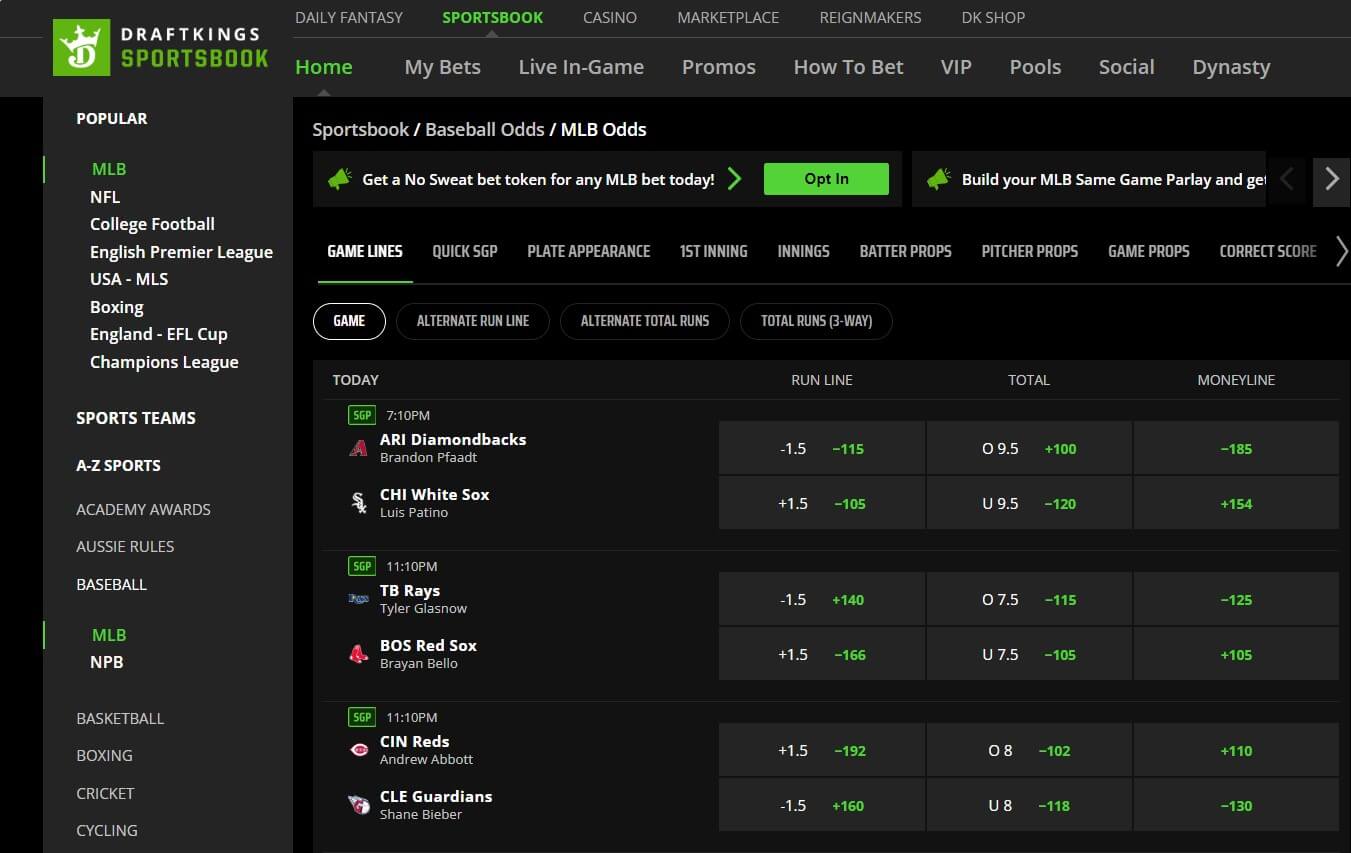Click CHI White Sox team logo
The image size is (1351, 853).
pos(359,503)
